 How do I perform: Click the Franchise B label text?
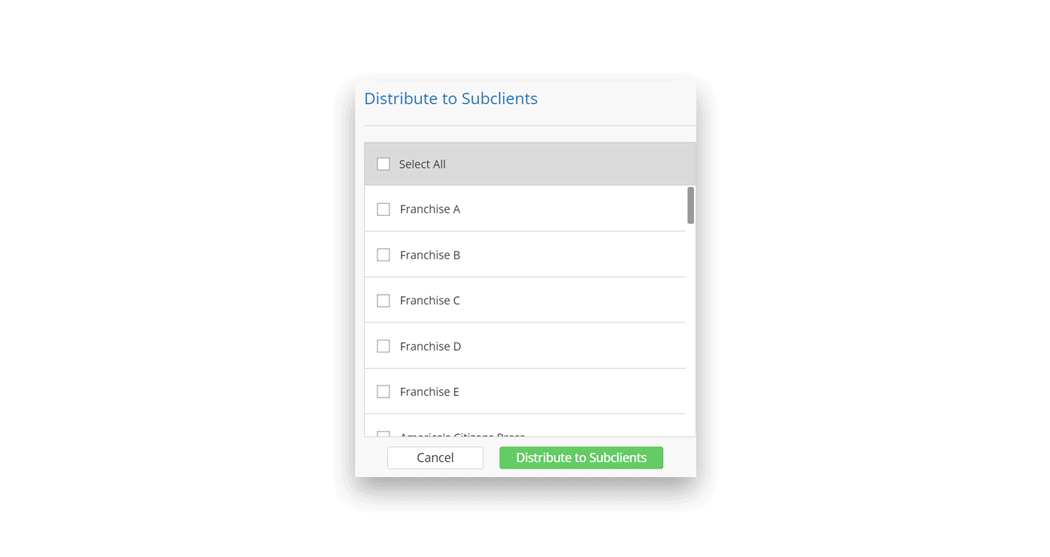tap(430, 255)
